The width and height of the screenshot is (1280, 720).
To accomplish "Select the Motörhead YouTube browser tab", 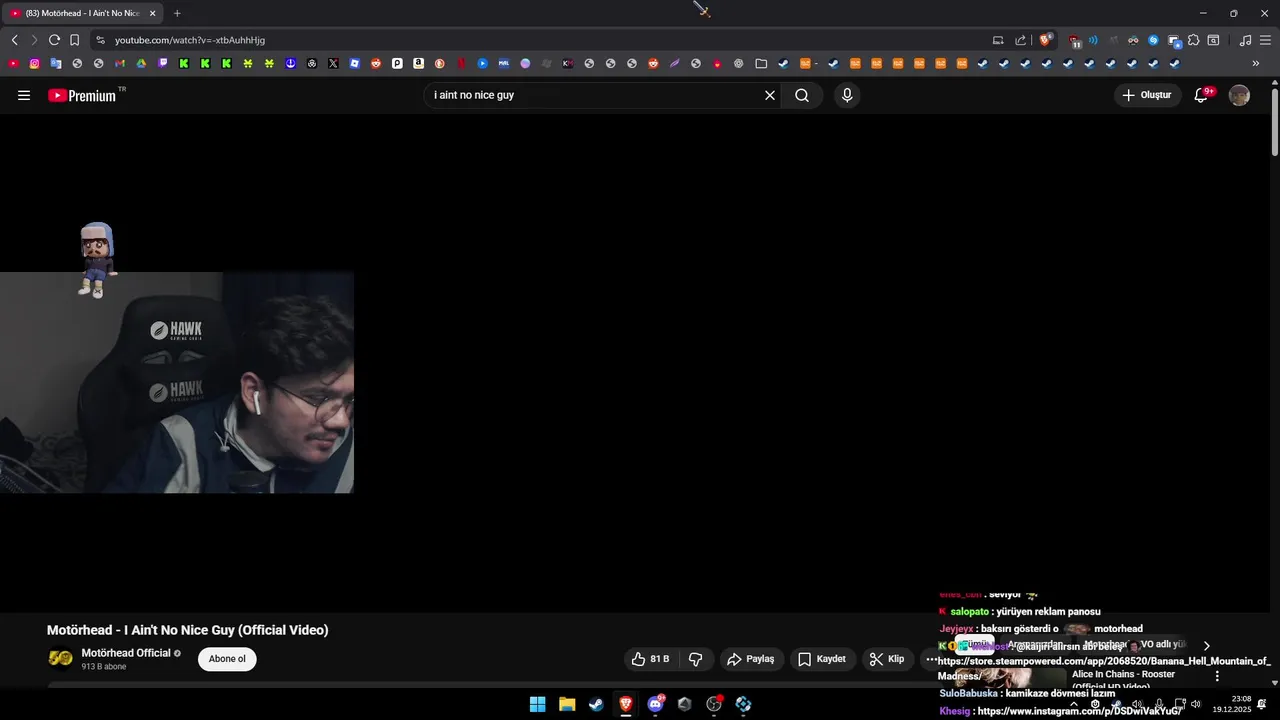I will [x=80, y=13].
